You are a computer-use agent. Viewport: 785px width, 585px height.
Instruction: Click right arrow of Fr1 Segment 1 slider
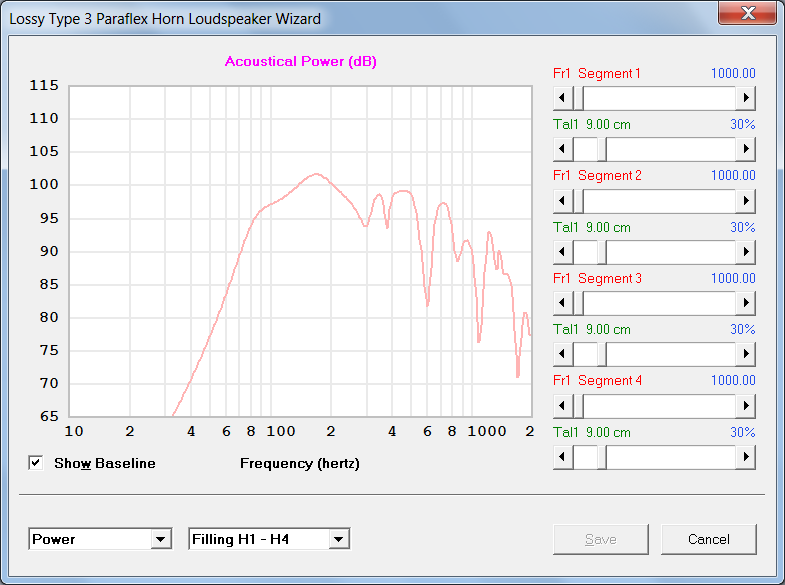745,98
